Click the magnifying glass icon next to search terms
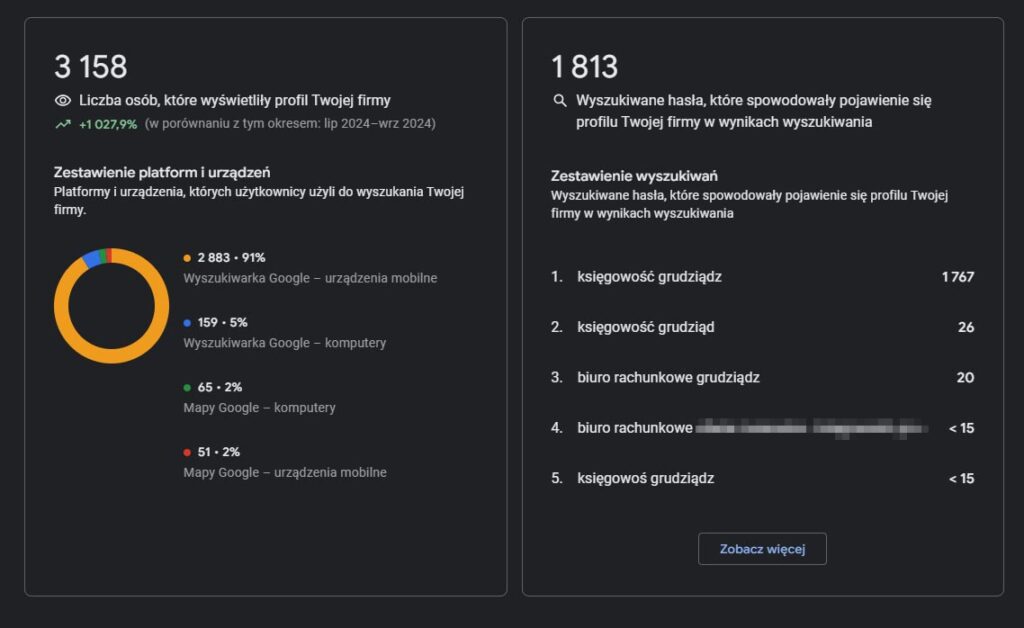 562,100
